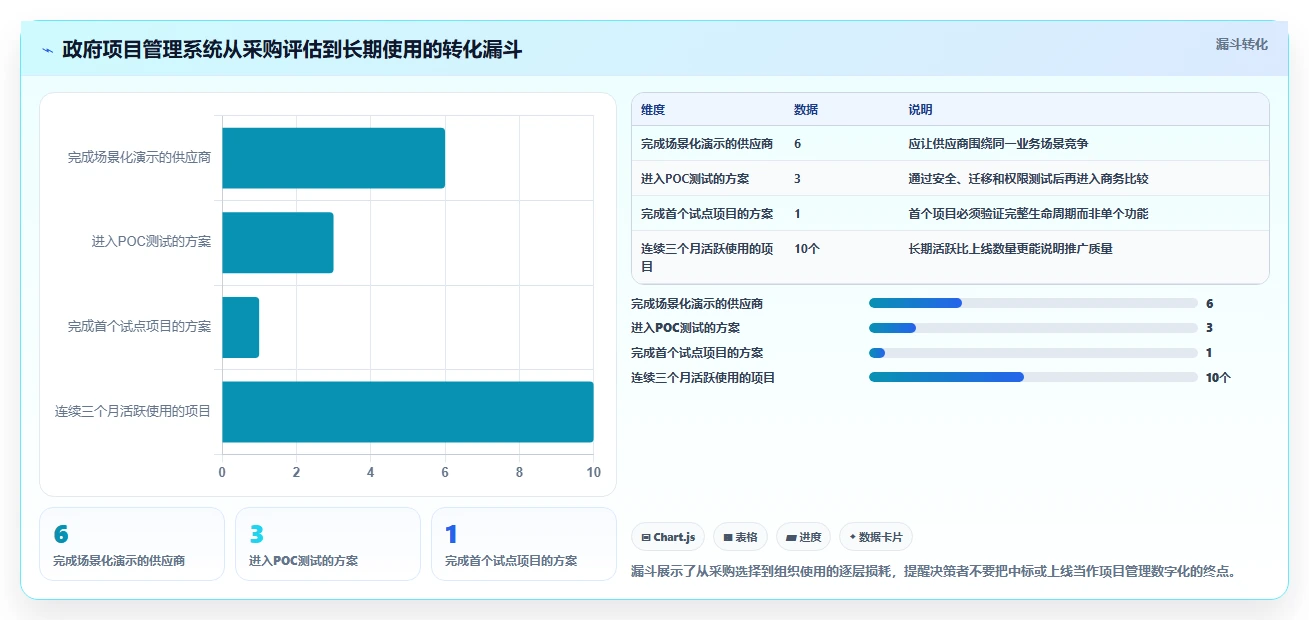Select table cell 完成首个试点项目的方案

(x=707, y=214)
